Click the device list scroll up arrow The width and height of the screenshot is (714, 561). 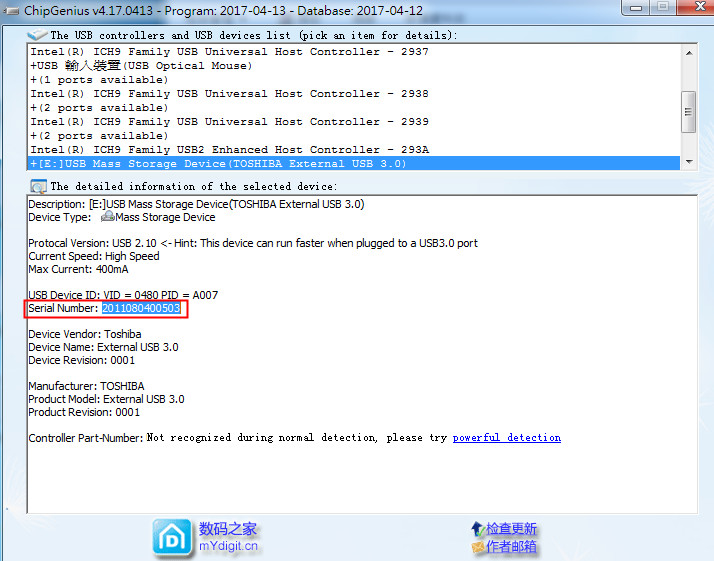[689, 53]
